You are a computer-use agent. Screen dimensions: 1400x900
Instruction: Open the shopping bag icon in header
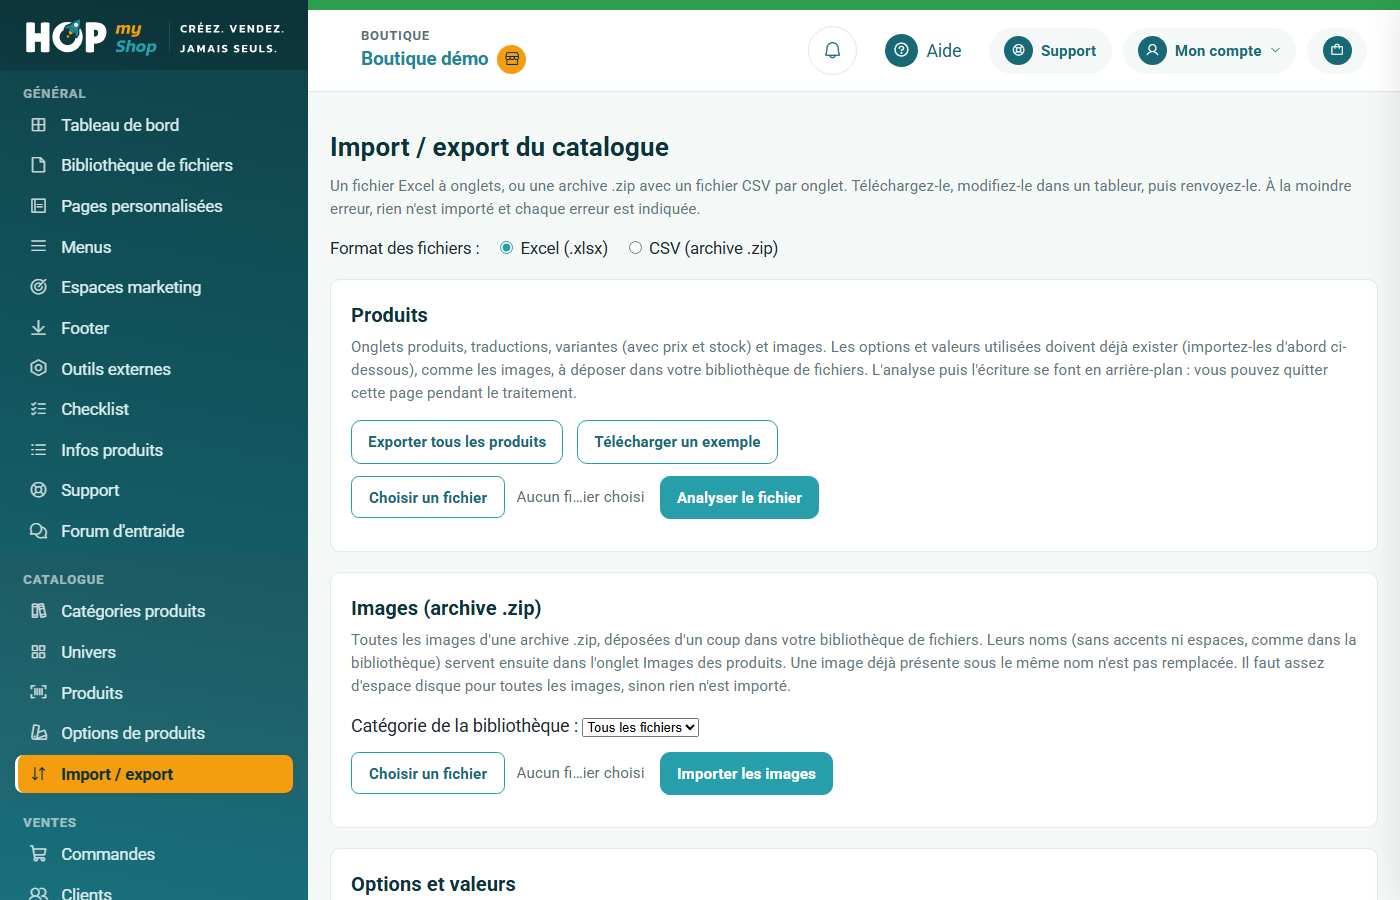tap(1337, 50)
